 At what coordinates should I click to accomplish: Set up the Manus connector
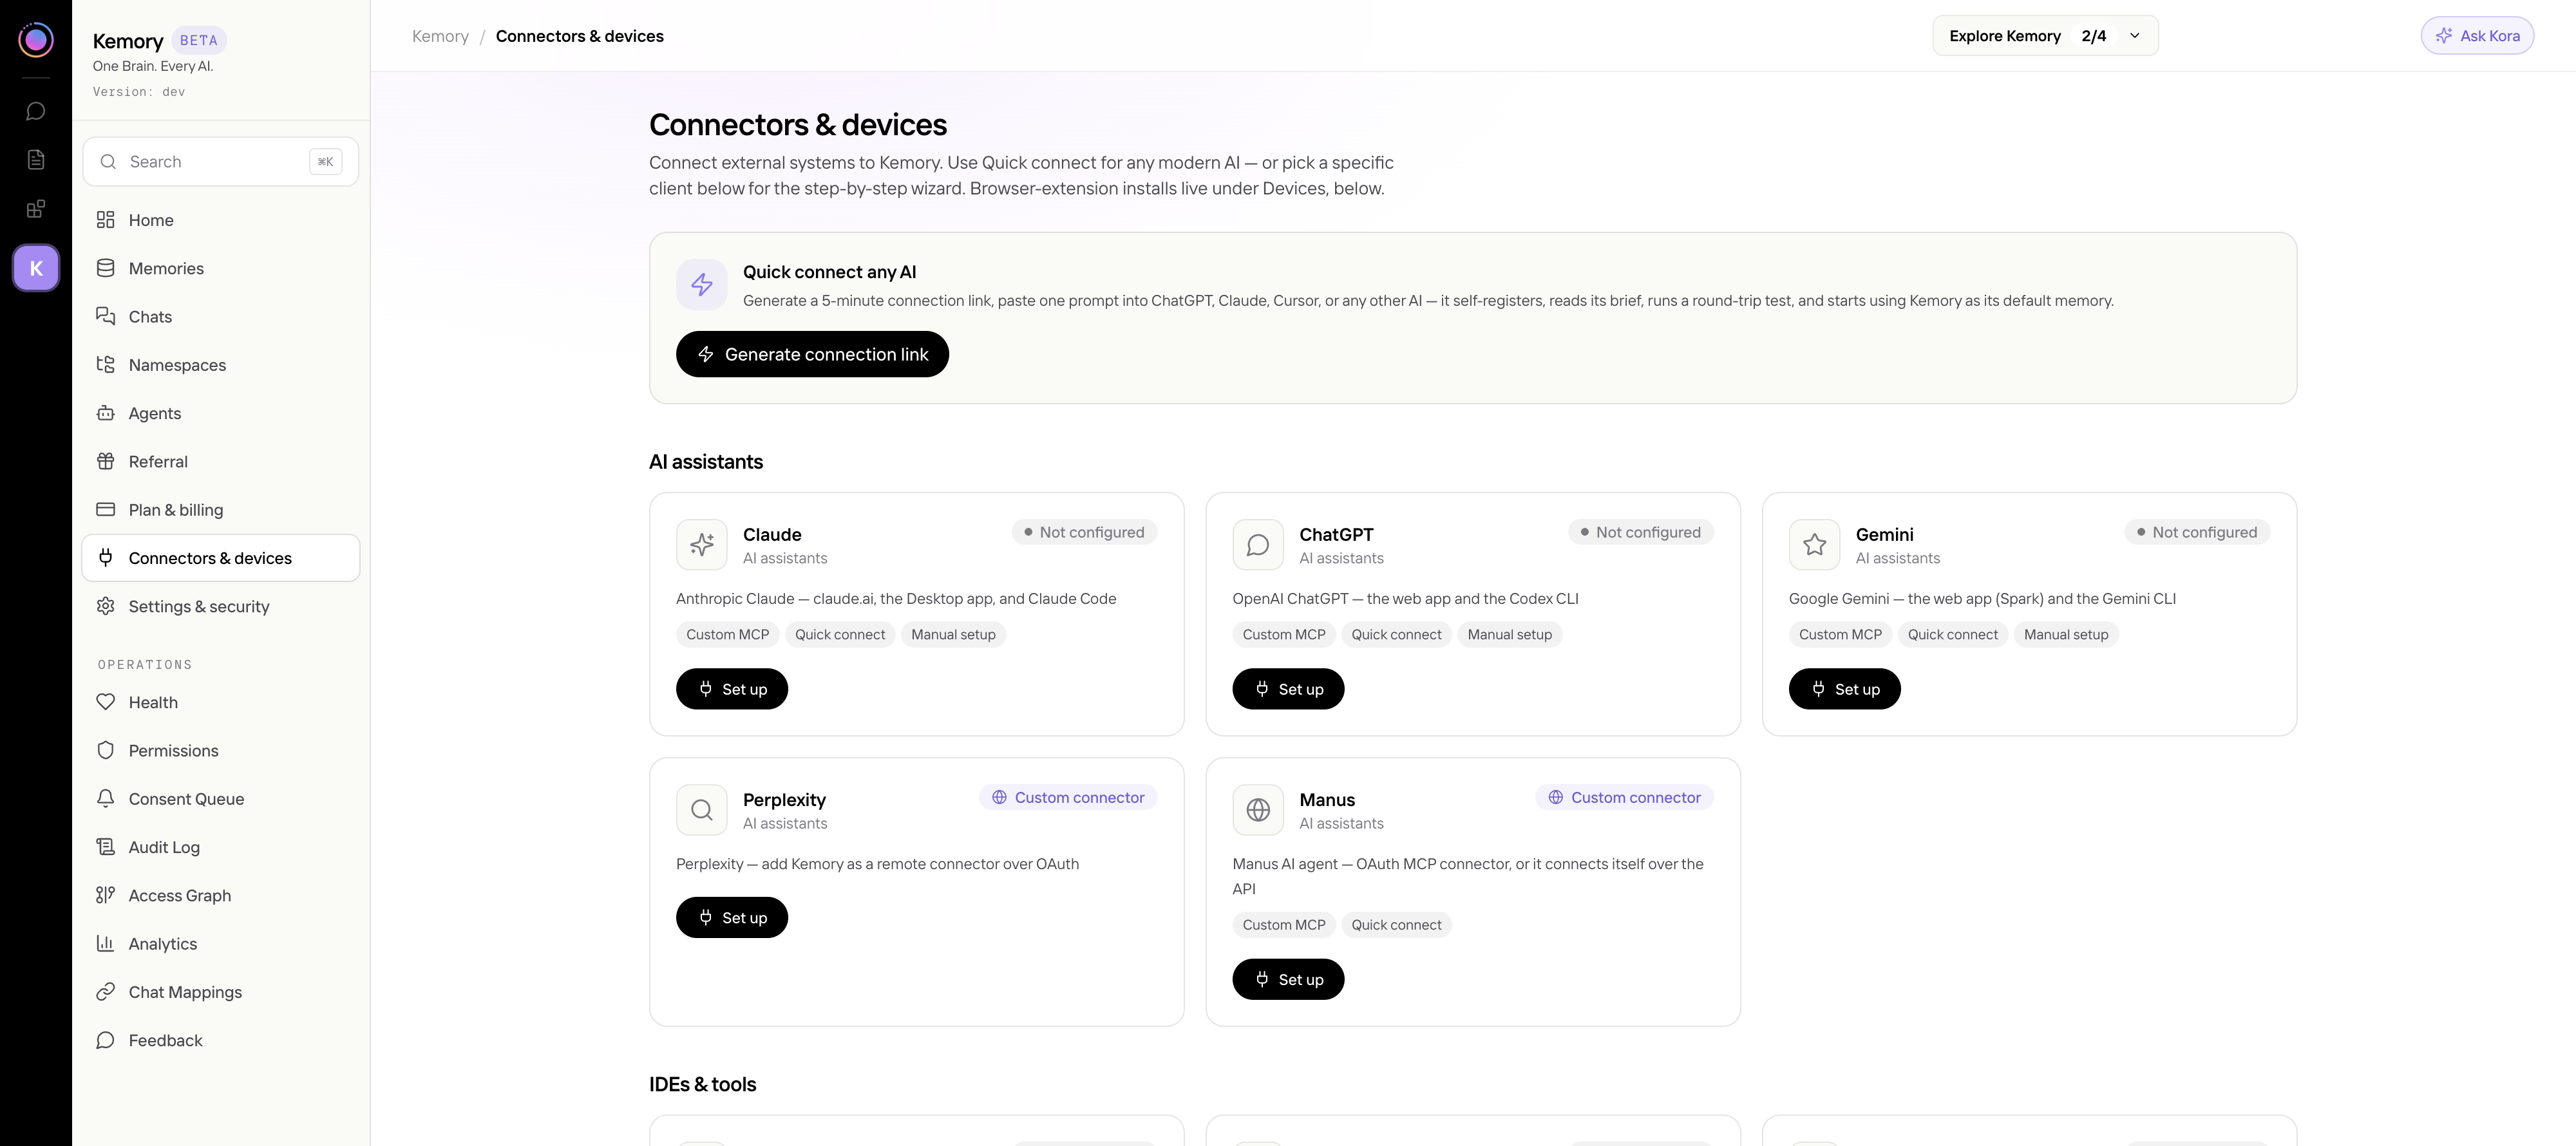[1288, 979]
